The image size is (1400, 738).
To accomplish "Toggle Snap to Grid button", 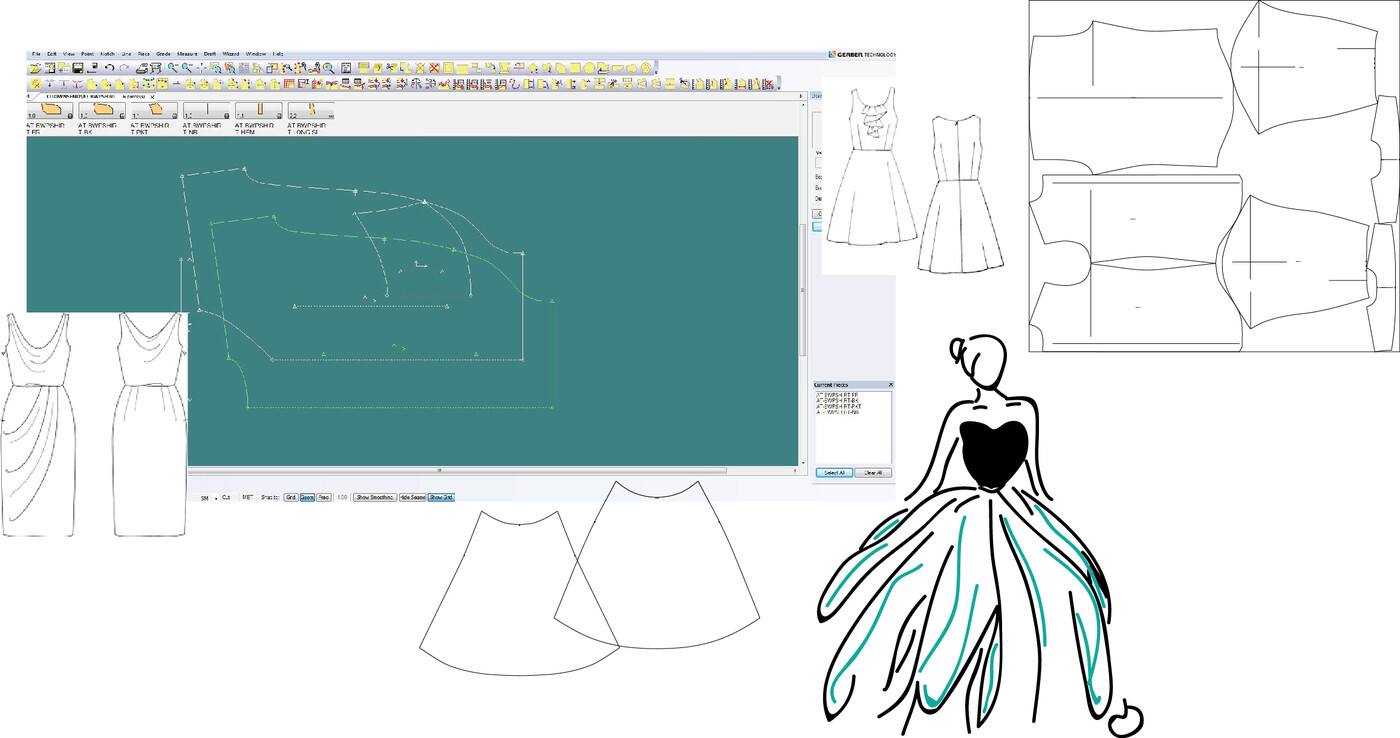I will [x=291, y=497].
